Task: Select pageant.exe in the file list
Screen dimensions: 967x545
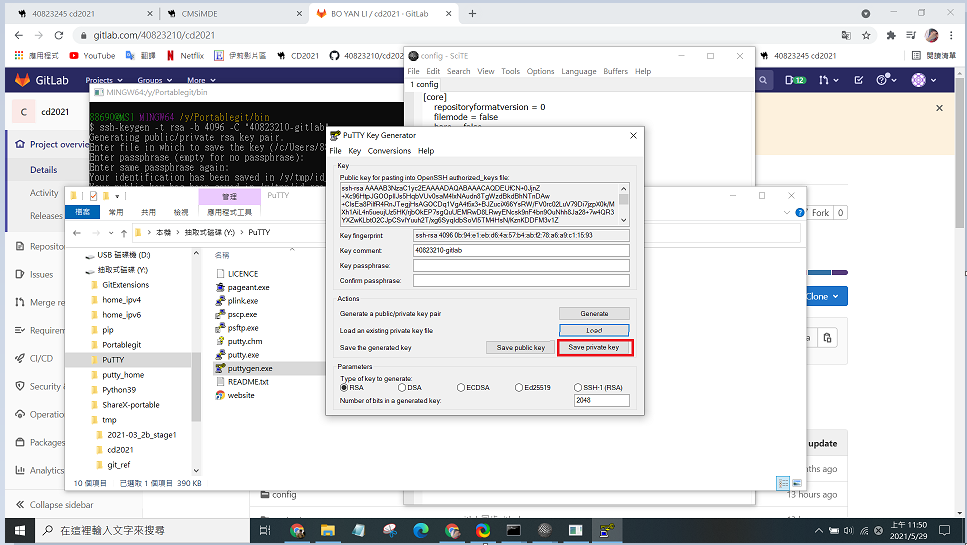Action: [249, 287]
